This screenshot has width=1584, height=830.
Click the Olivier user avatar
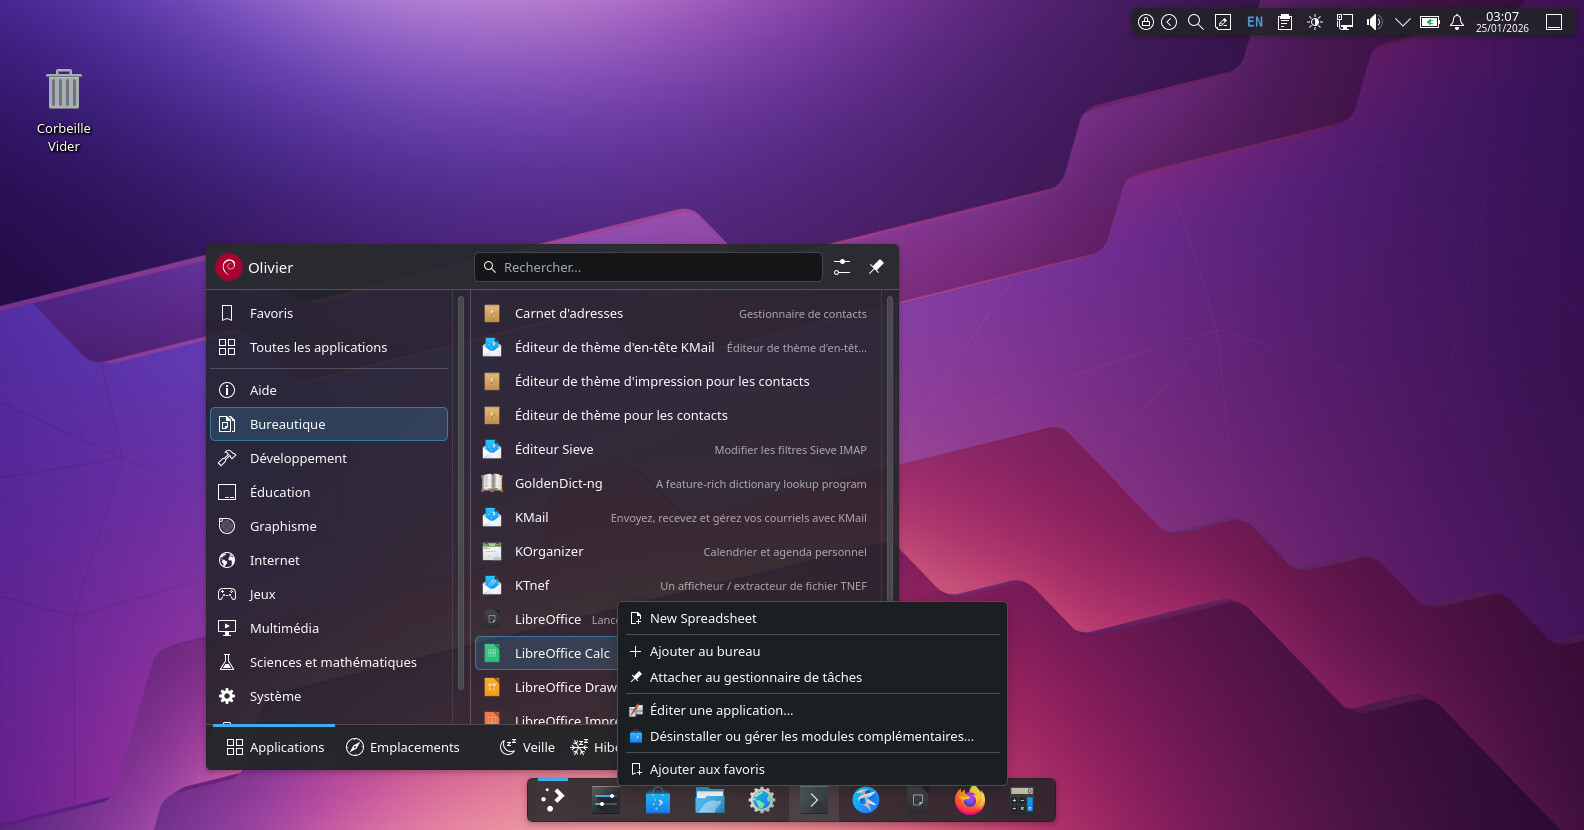point(229,267)
